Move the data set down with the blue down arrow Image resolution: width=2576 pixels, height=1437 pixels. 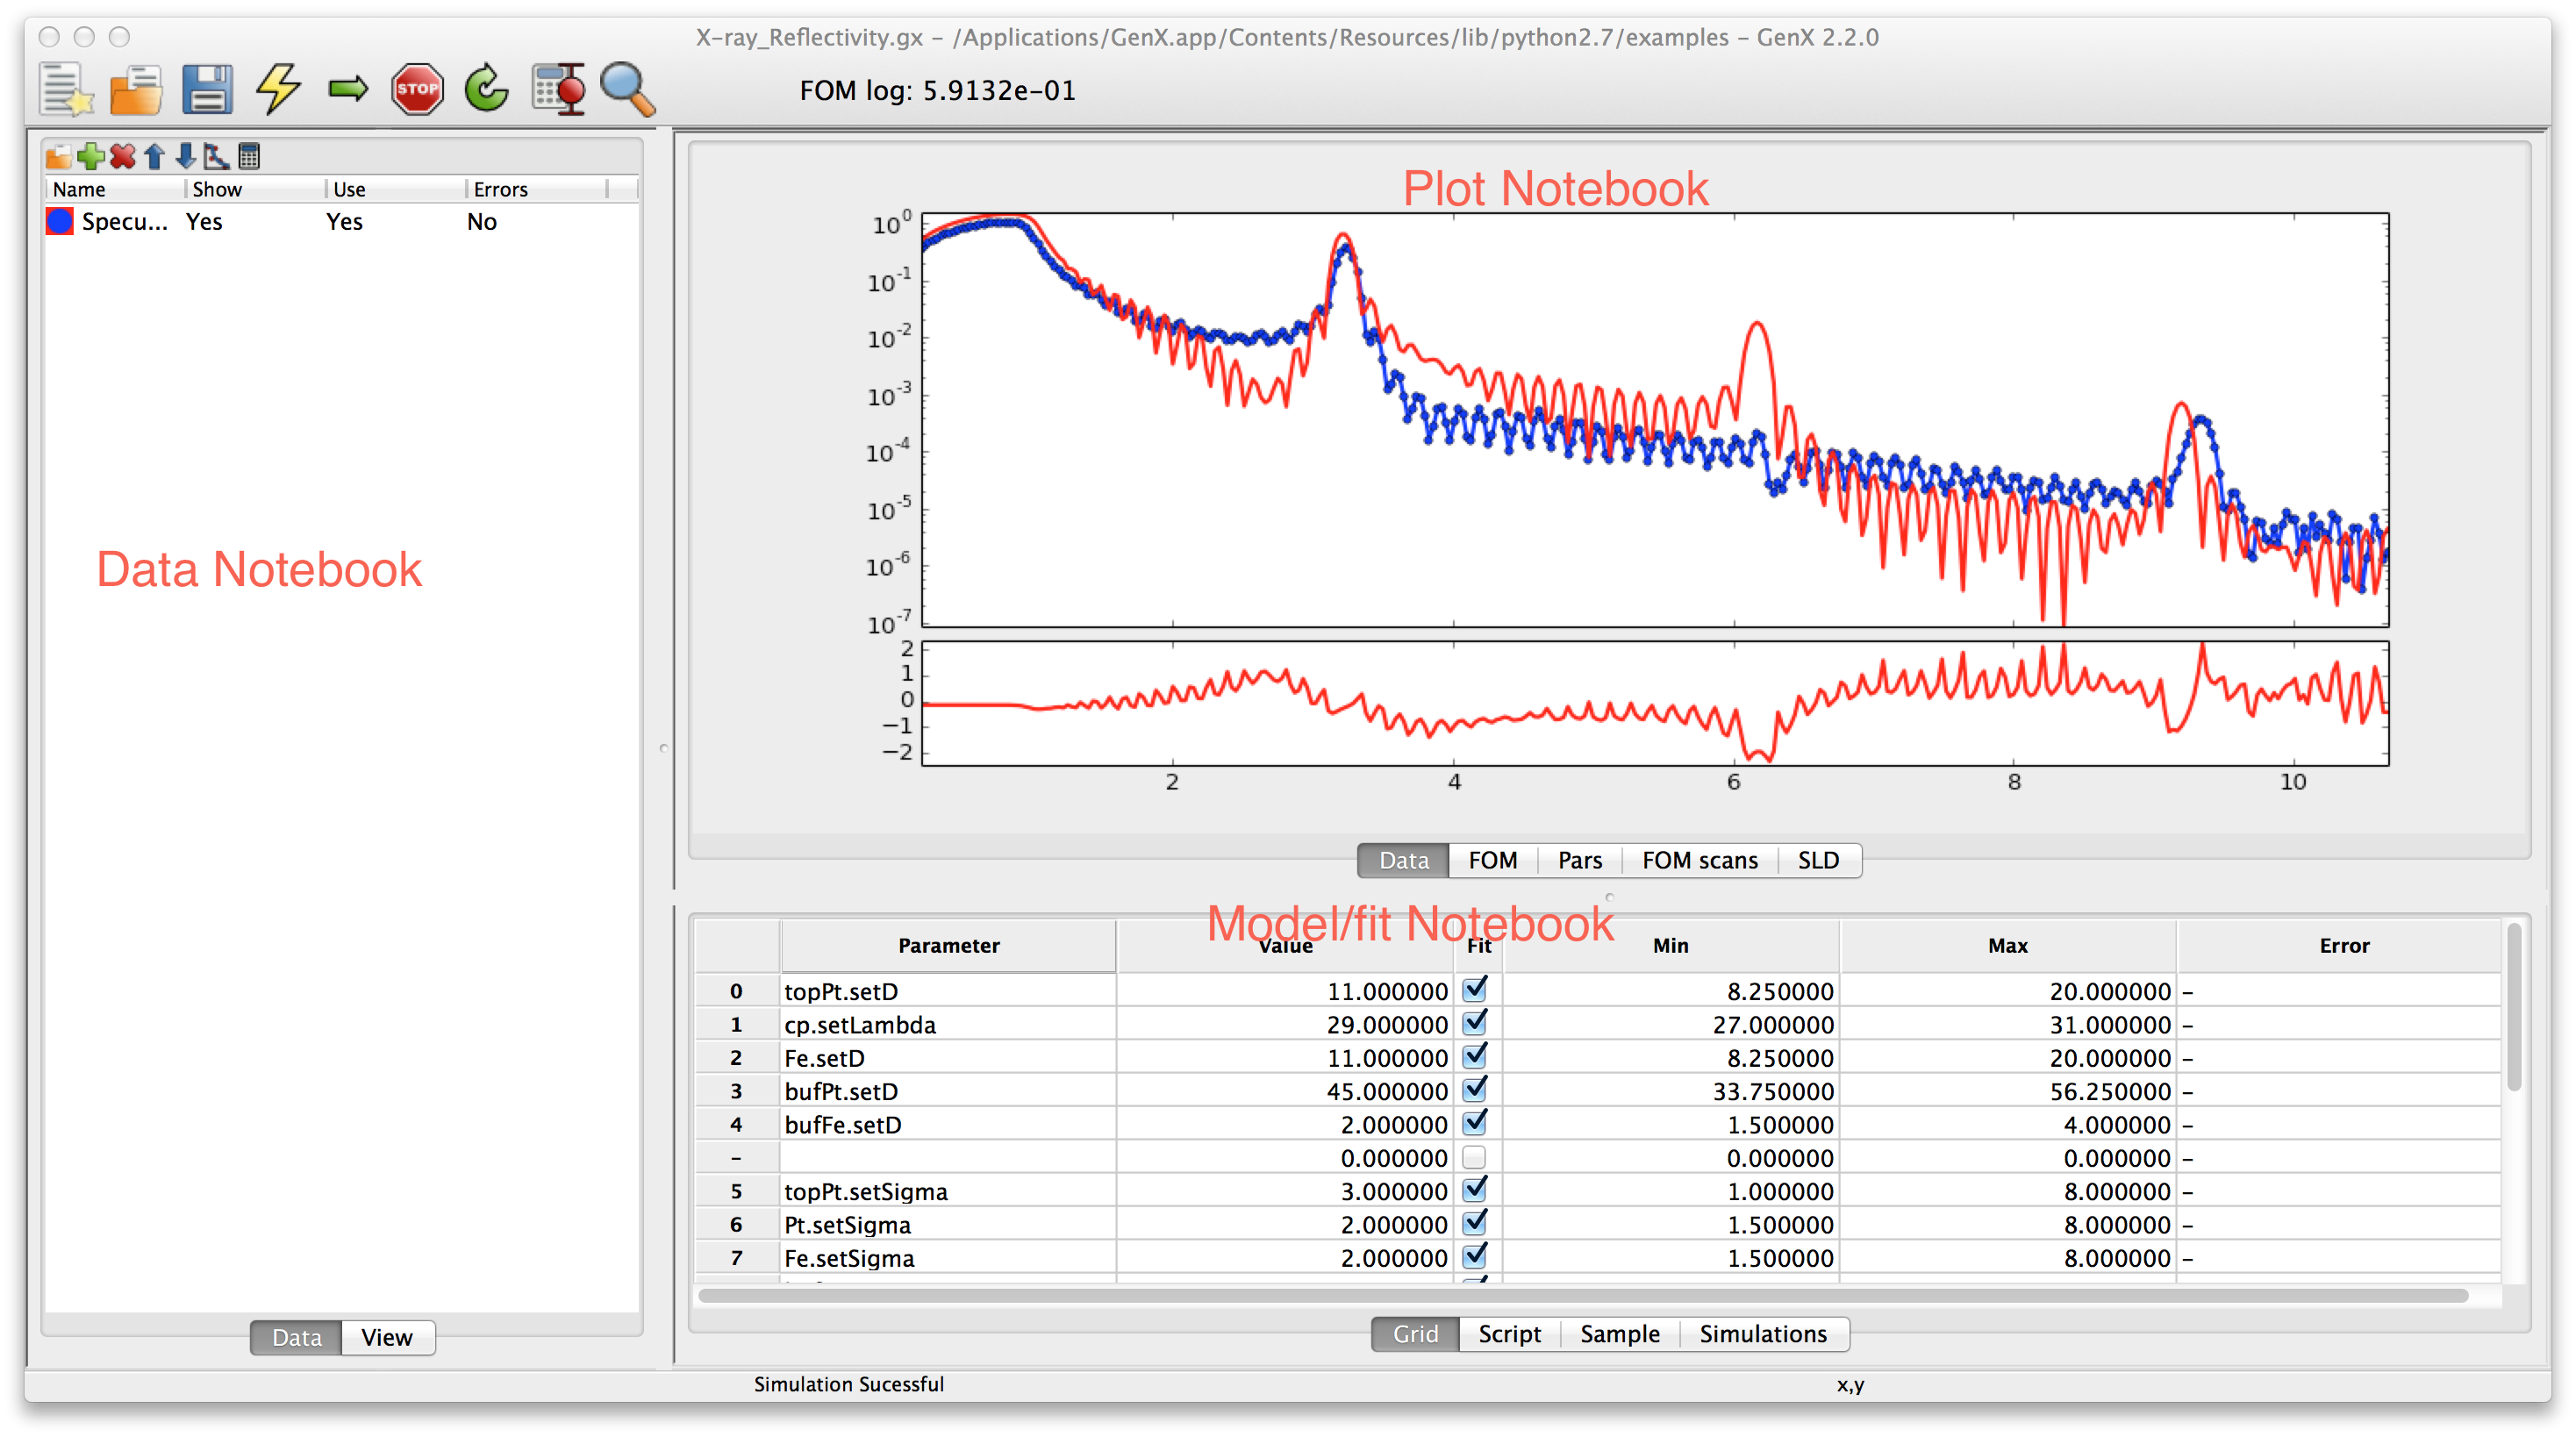186,157
